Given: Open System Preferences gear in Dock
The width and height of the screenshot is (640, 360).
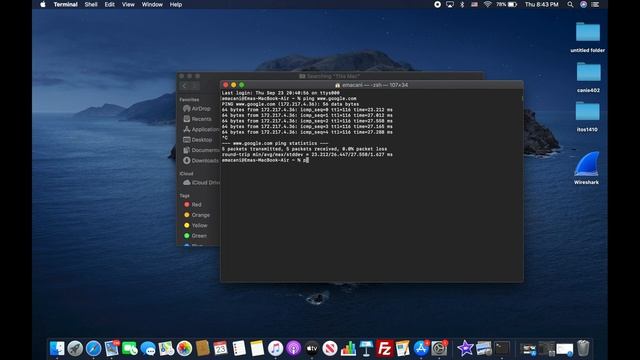Looking at the screenshot, I should pyautogui.click(x=439, y=348).
